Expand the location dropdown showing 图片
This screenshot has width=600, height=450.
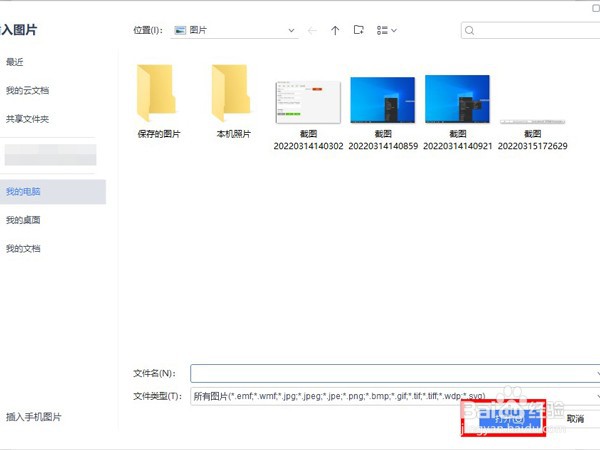coord(291,30)
